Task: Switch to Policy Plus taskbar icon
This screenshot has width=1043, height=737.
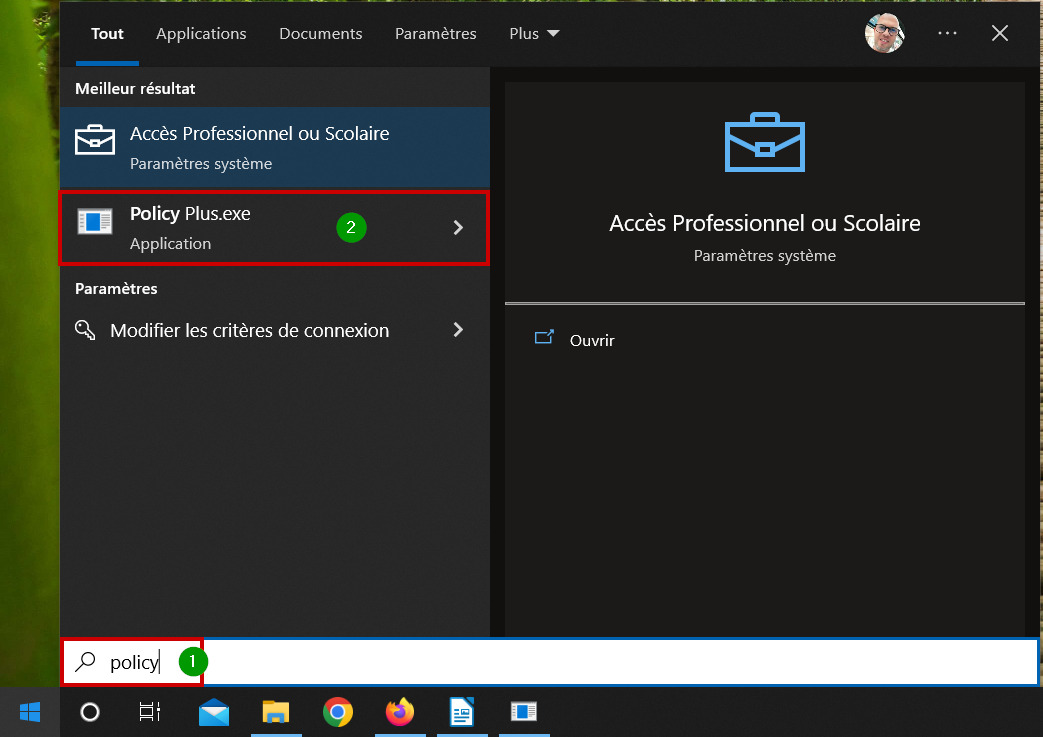Action: 523,712
